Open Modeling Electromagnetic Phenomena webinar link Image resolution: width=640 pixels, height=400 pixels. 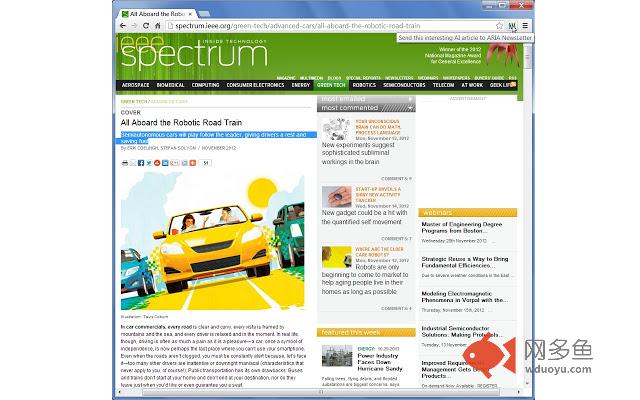pos(464,297)
